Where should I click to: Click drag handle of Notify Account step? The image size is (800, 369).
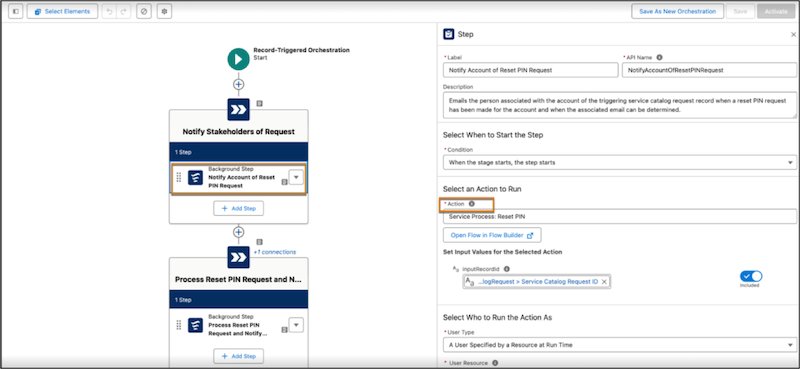click(x=179, y=177)
